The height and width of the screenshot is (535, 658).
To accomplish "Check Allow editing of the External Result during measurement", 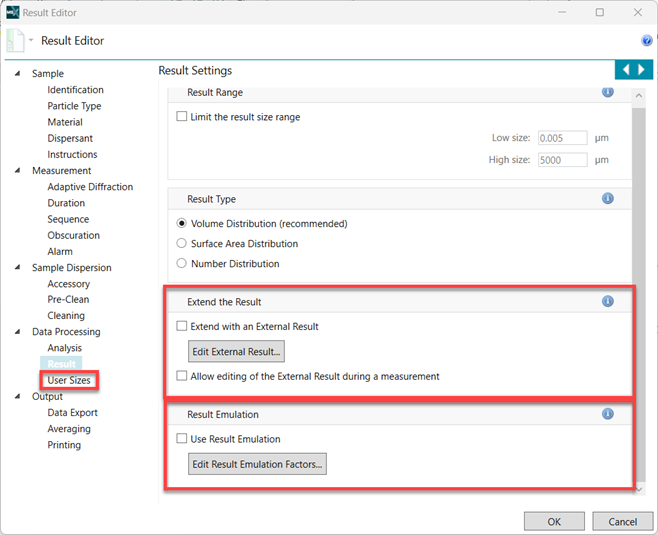I will 181,376.
